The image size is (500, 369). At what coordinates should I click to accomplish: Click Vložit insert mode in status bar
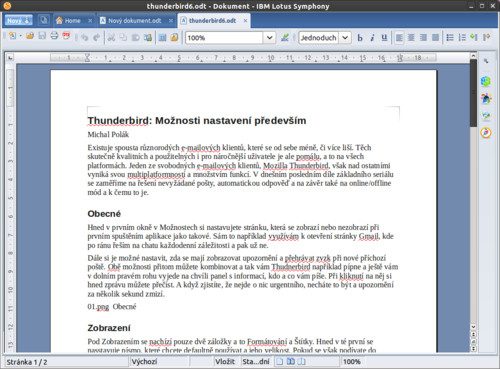pyautogui.click(x=225, y=362)
